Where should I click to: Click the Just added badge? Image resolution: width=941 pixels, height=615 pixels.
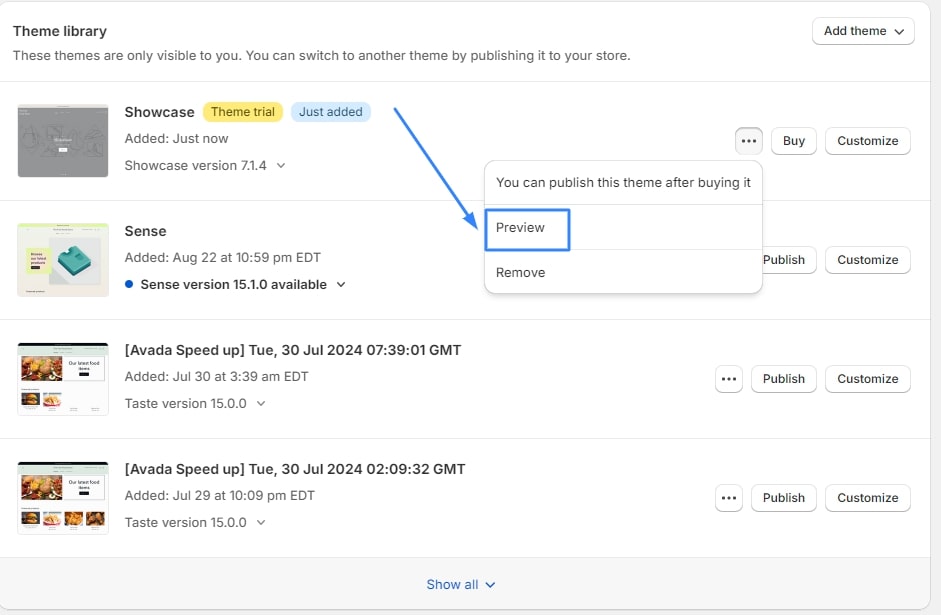[331, 112]
